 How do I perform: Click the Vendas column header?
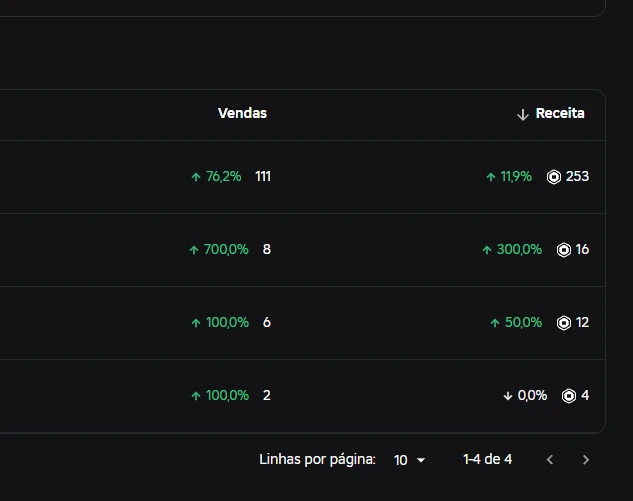point(242,113)
